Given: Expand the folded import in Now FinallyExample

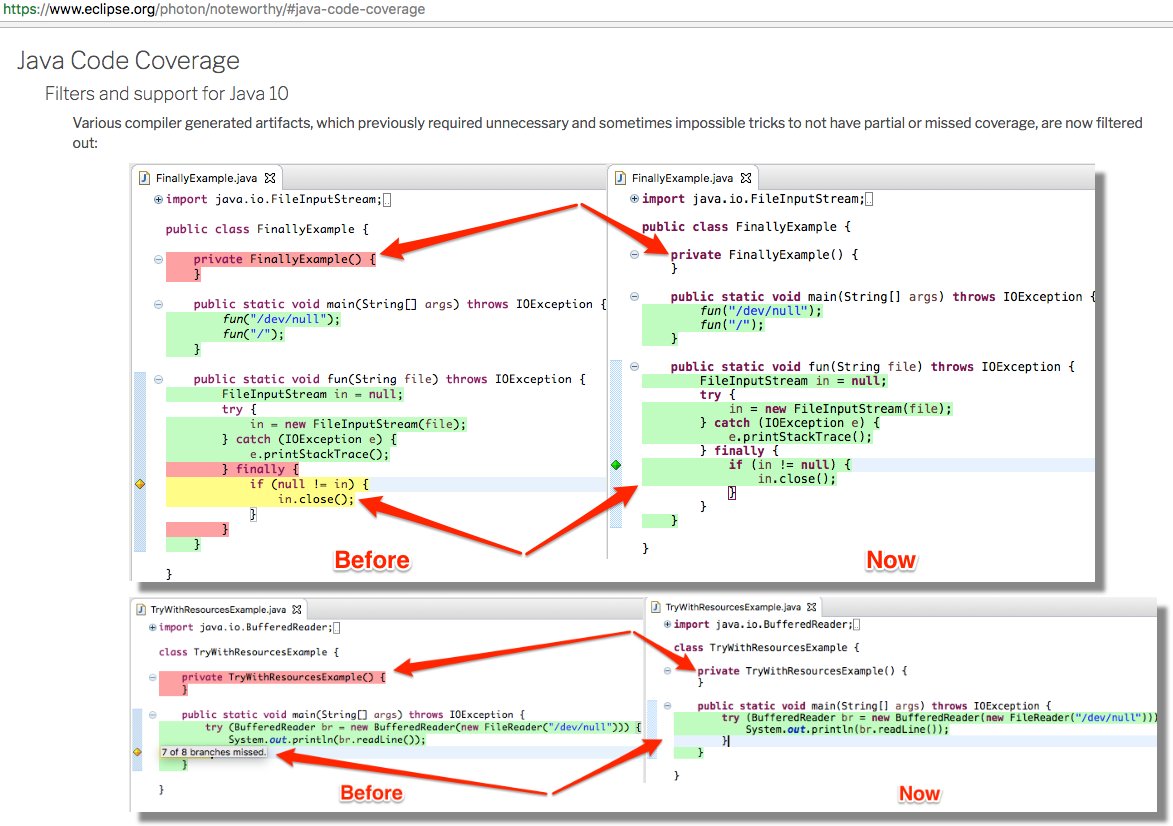Looking at the screenshot, I should click(x=634, y=198).
